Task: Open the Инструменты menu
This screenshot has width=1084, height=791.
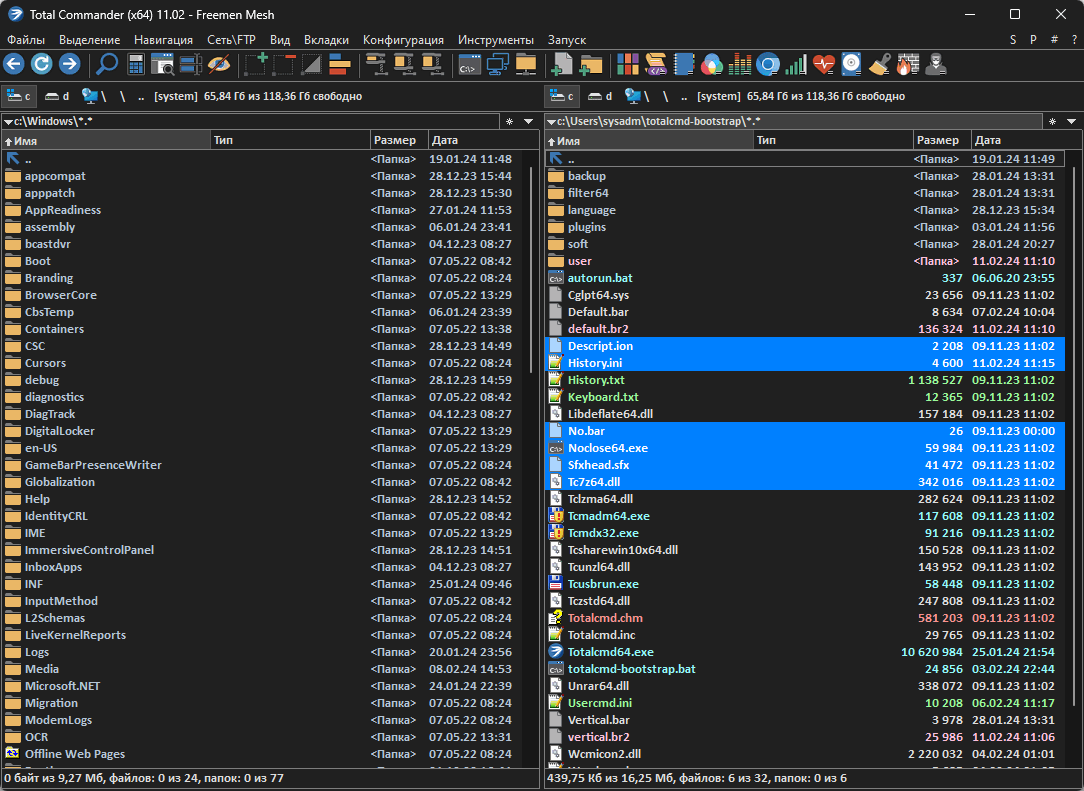Action: coord(495,40)
